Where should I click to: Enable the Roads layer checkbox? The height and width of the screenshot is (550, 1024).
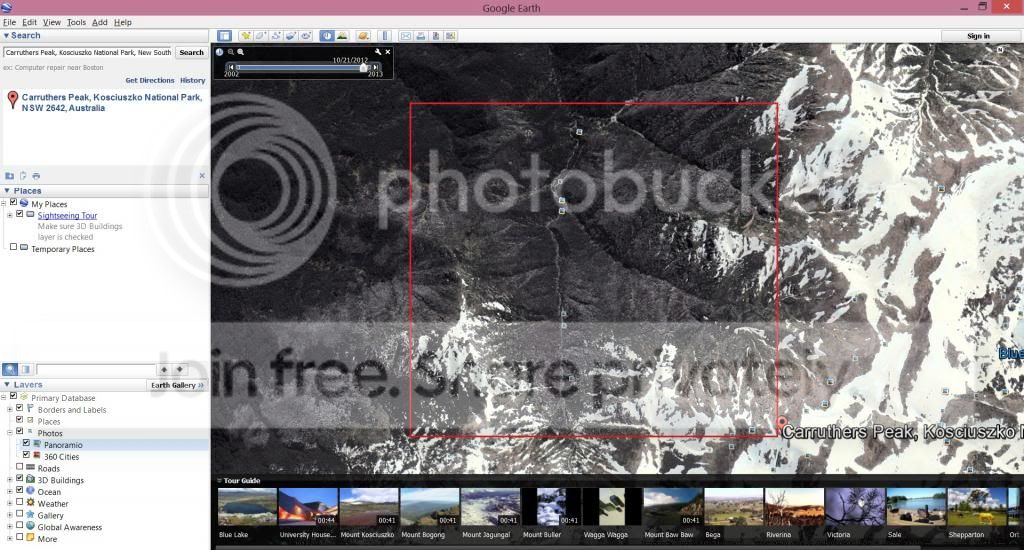tap(19, 468)
